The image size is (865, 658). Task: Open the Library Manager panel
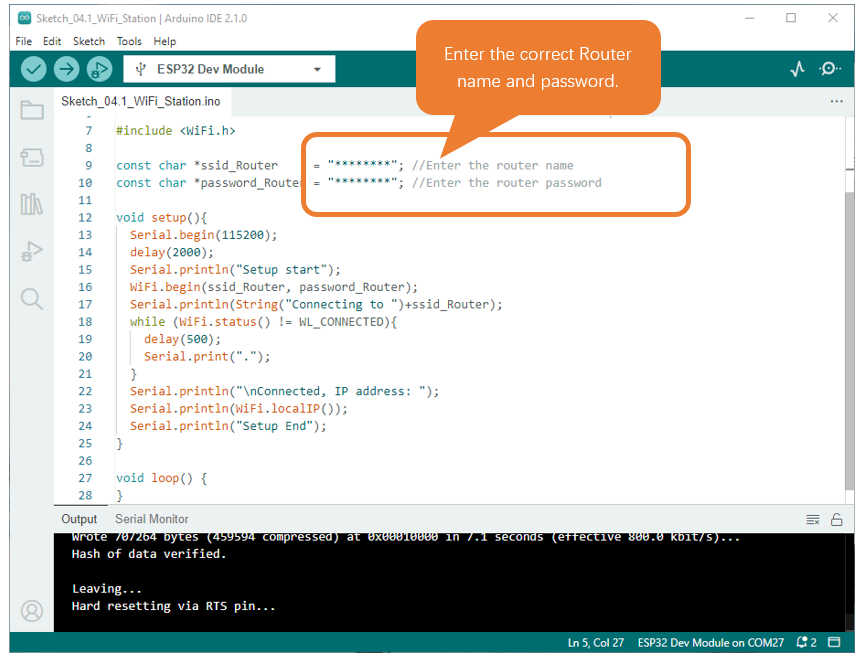31,204
